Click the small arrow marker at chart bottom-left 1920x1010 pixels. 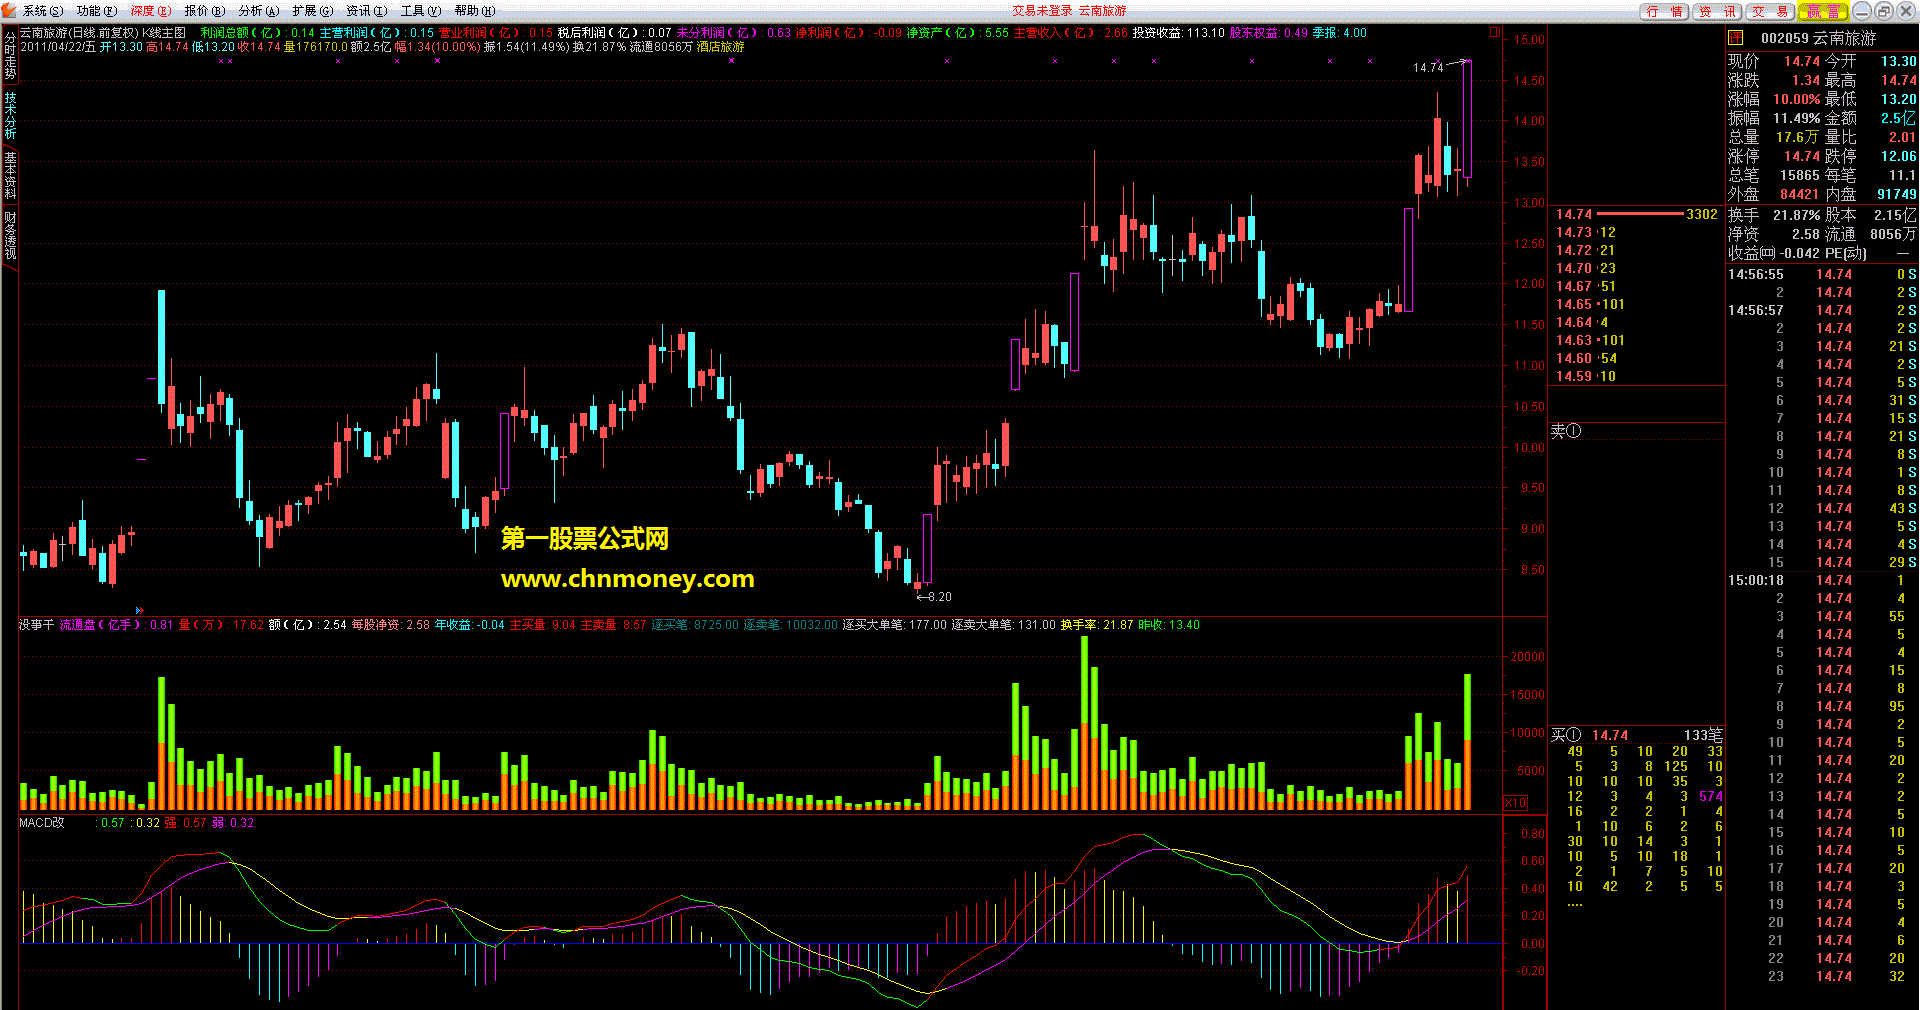coord(139,610)
